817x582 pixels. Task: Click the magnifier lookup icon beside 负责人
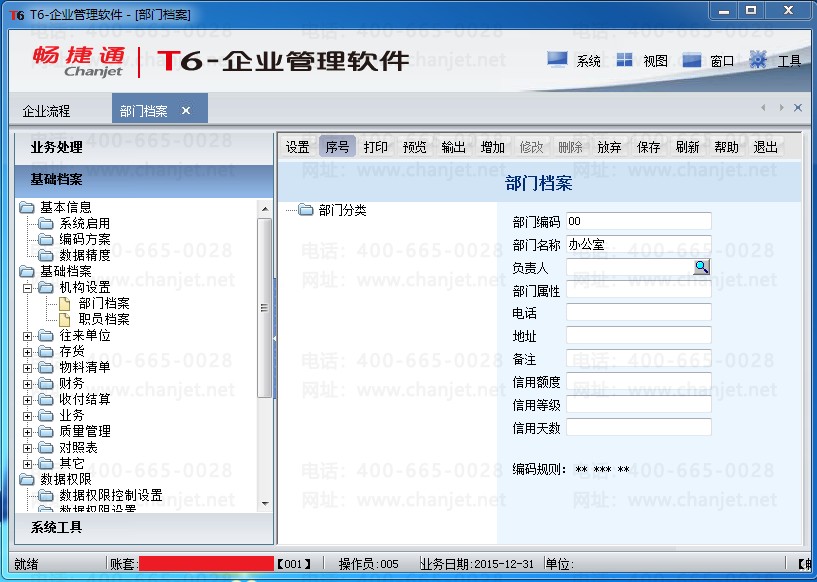[x=702, y=267]
